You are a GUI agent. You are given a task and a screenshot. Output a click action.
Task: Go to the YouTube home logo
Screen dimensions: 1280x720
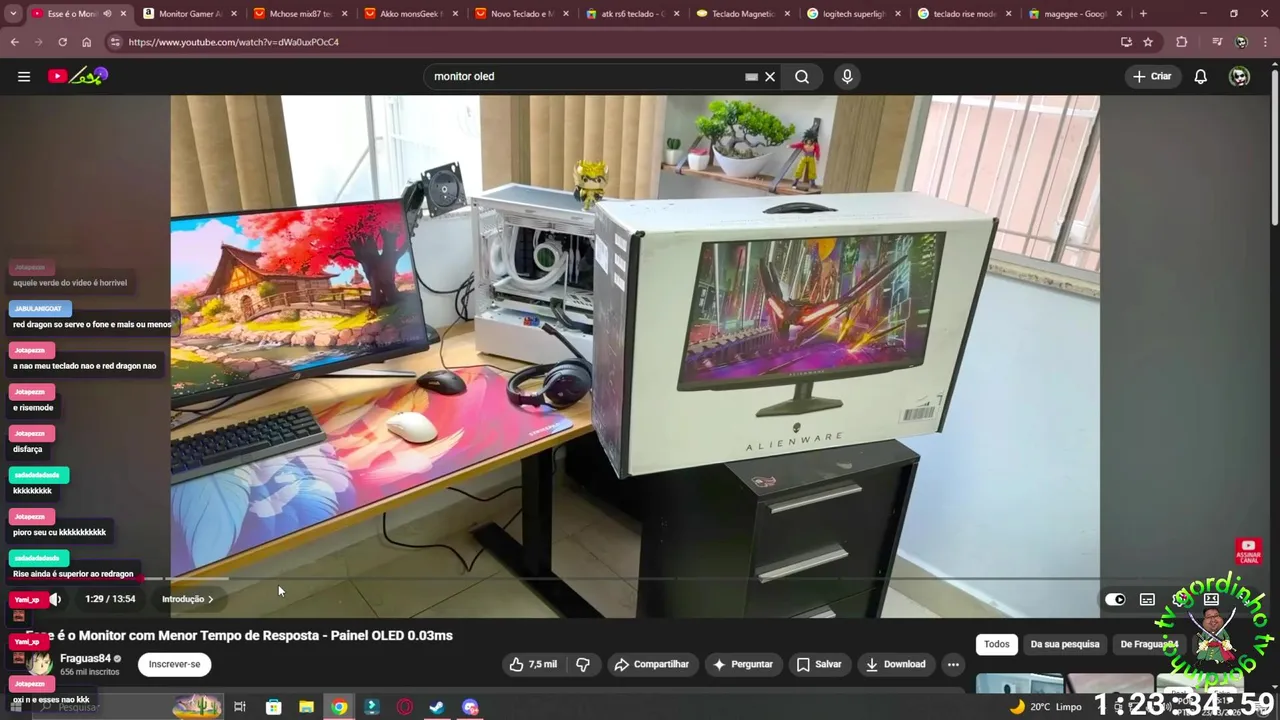pyautogui.click(x=77, y=76)
